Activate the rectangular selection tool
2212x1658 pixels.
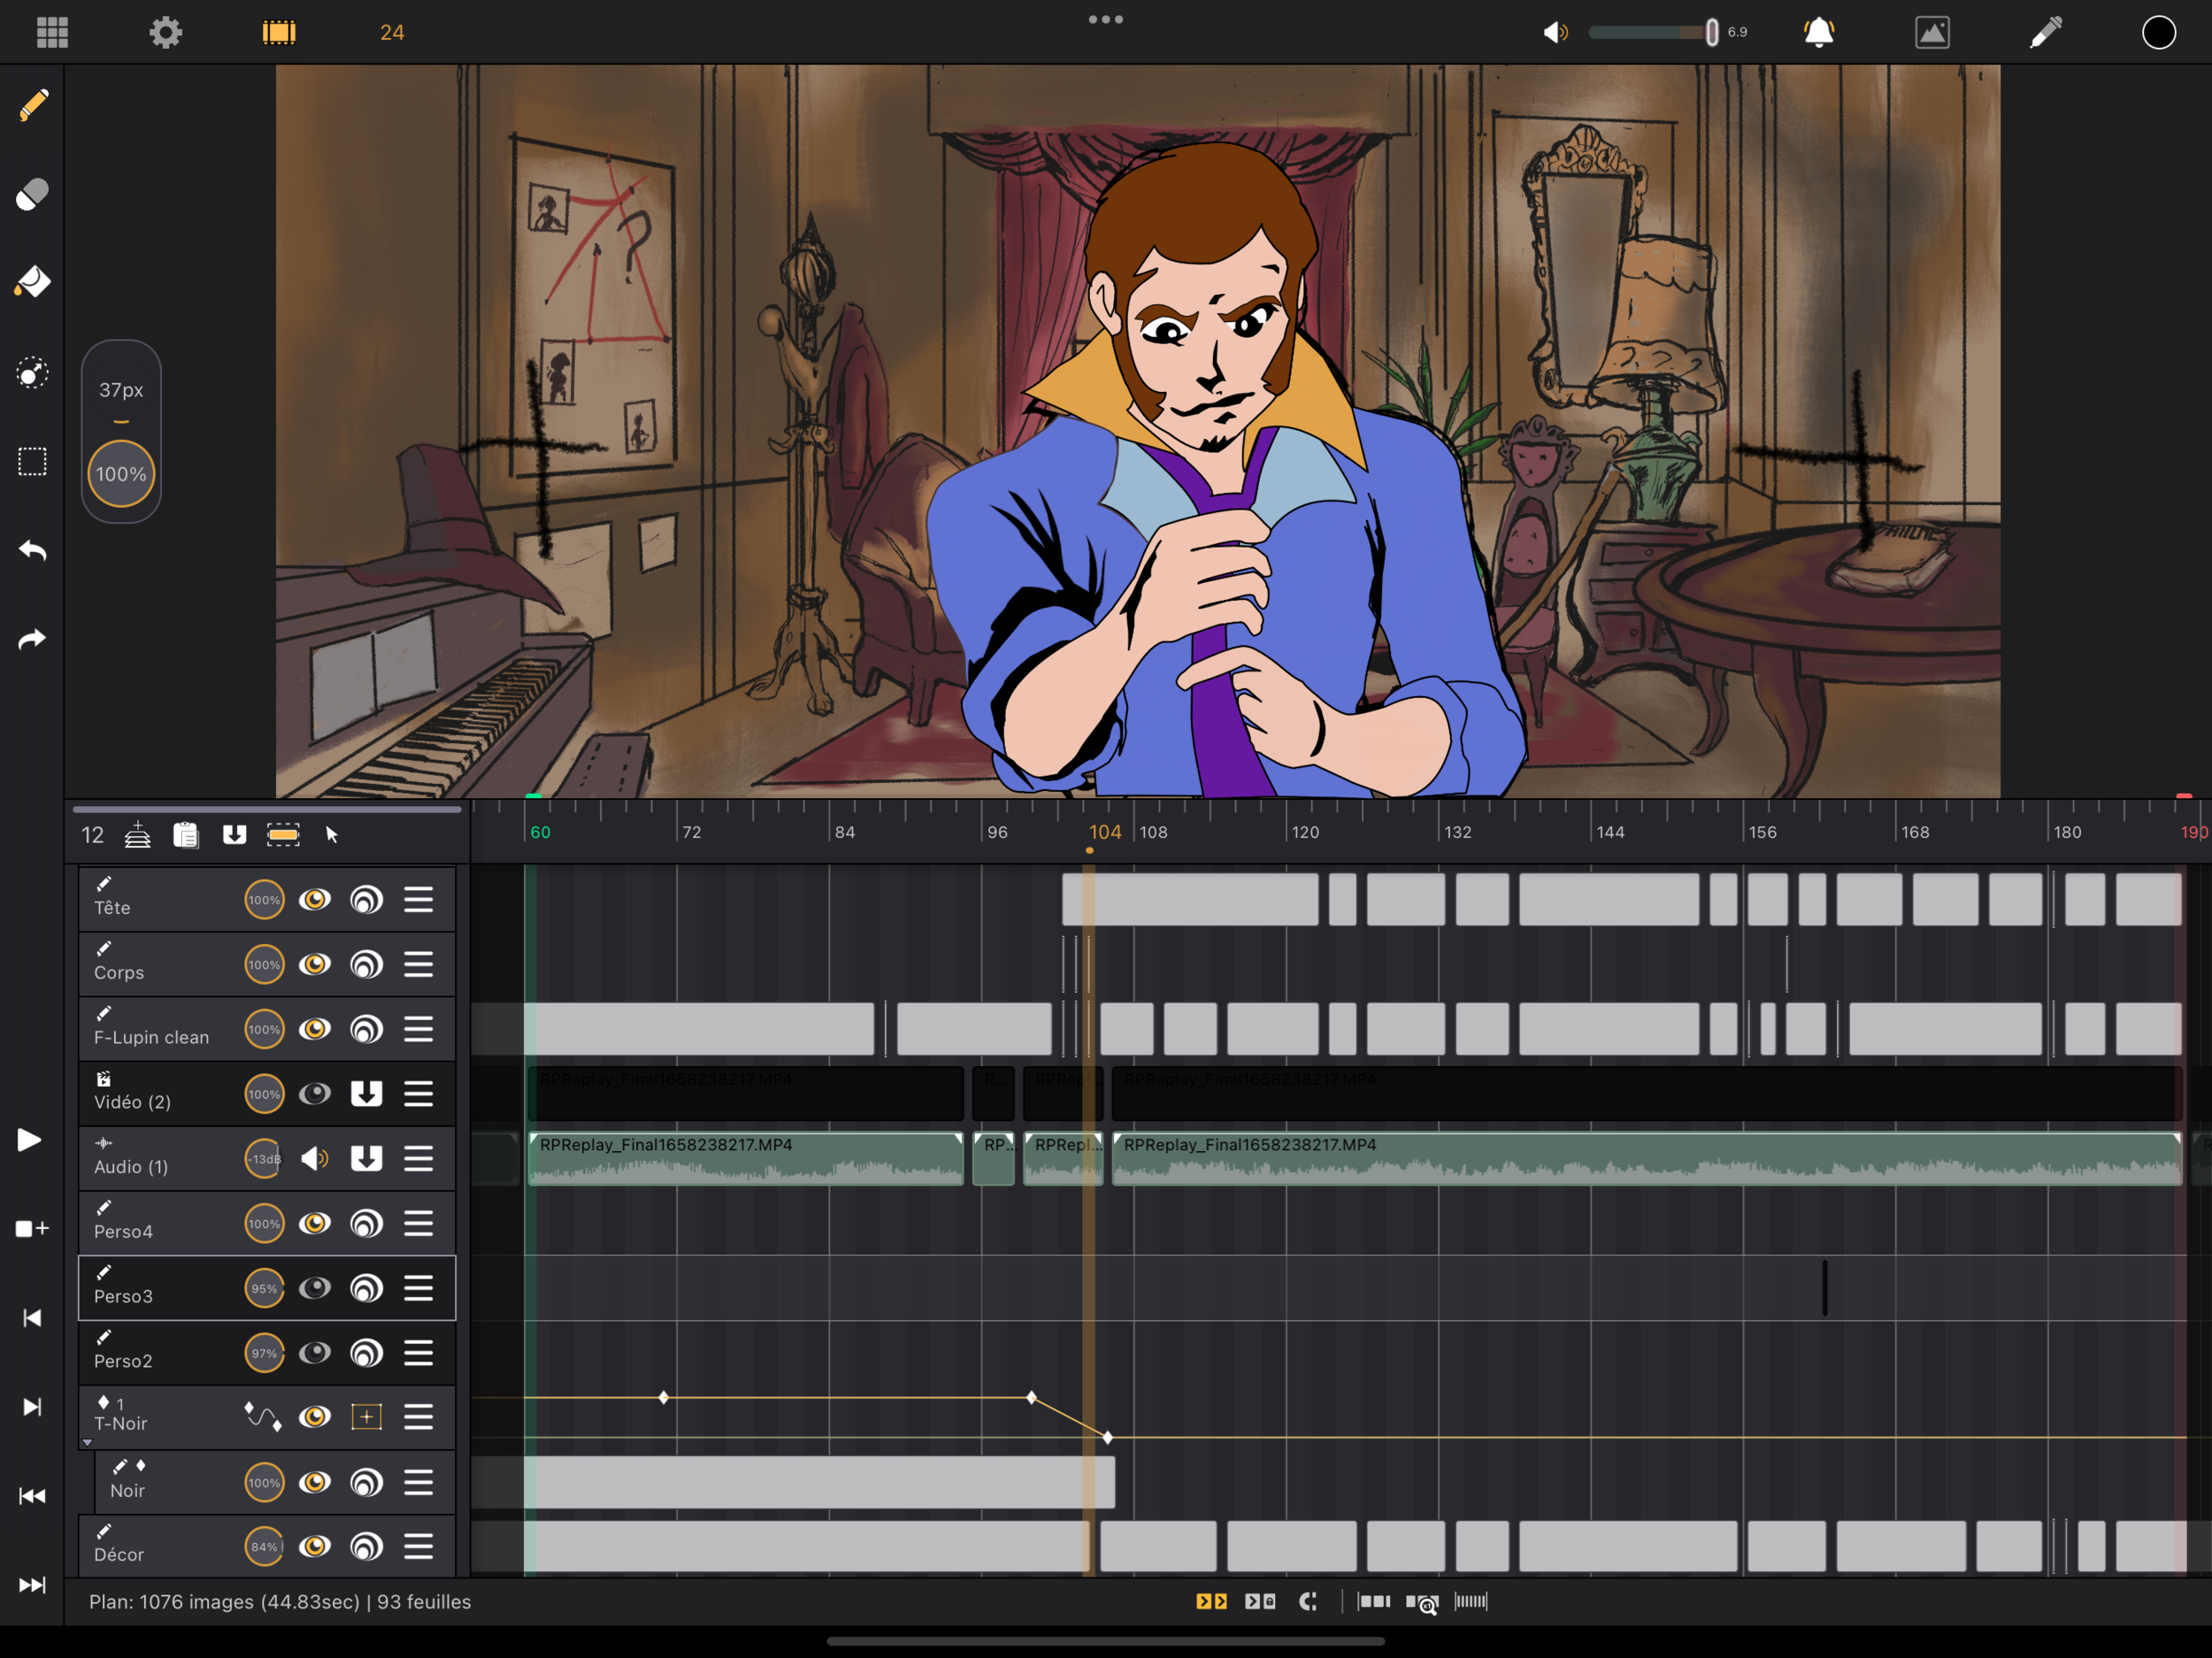(x=32, y=462)
